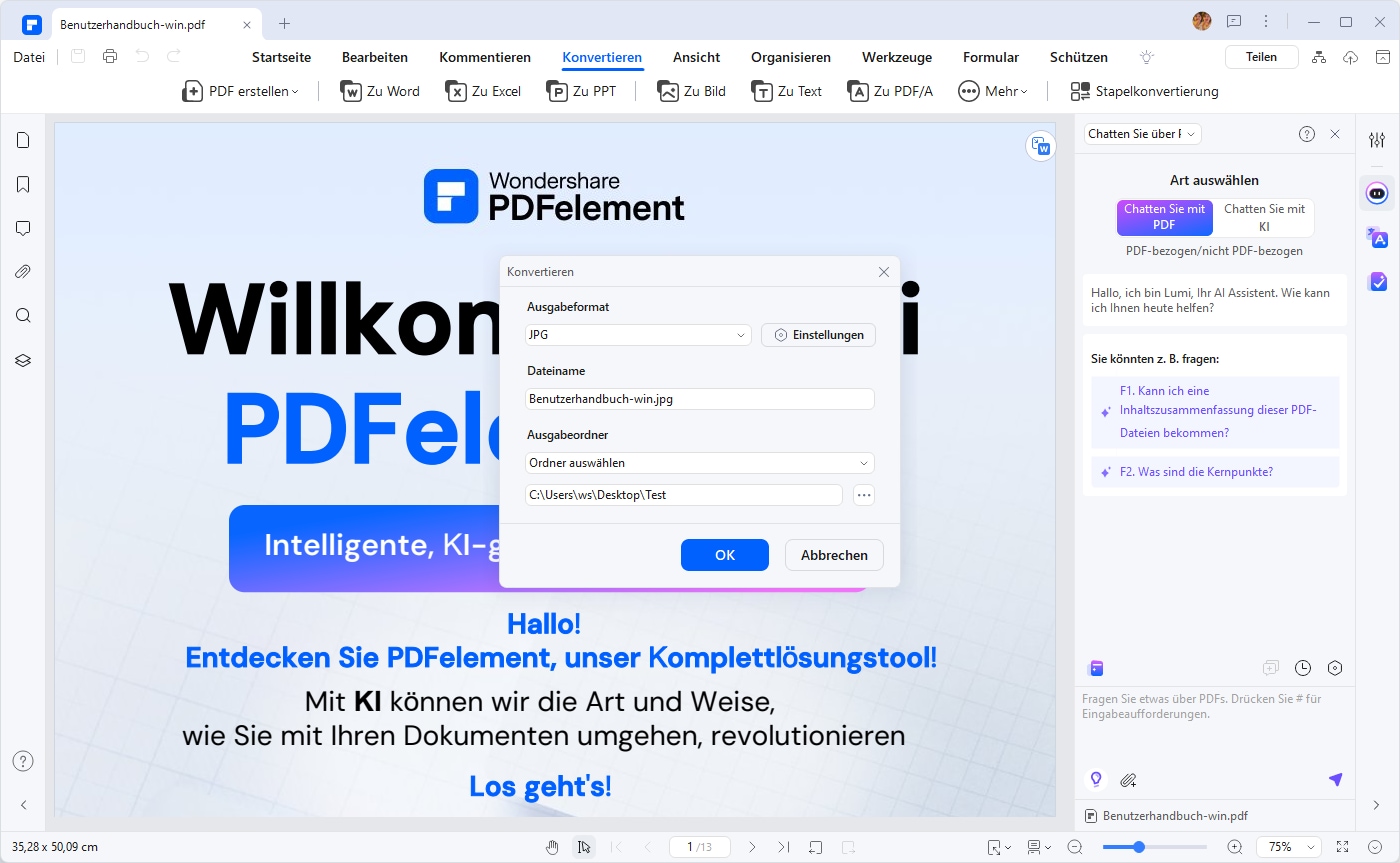Switch to the Schützen tab
Viewport: 1400px width, 863px height.
(1079, 57)
